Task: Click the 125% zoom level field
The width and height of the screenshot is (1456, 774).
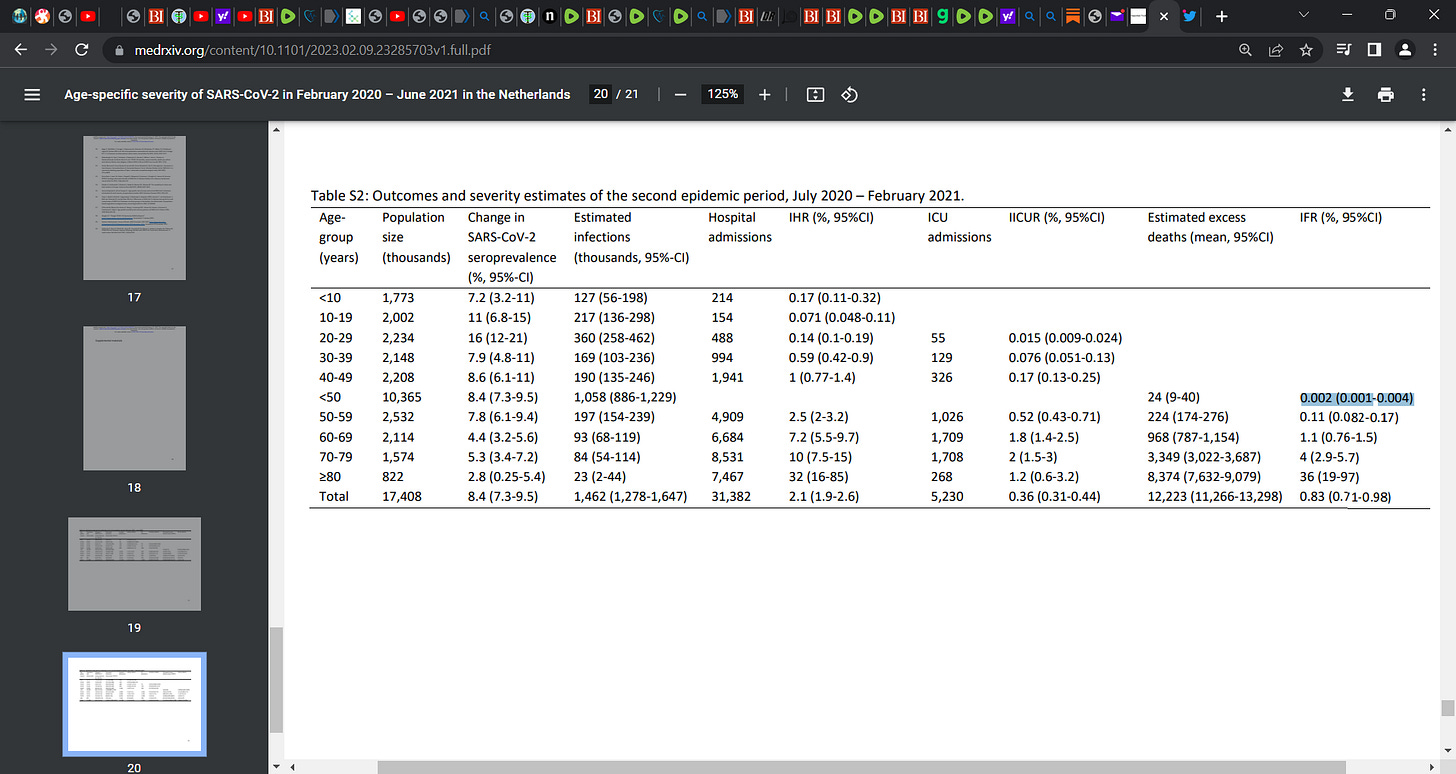Action: (x=723, y=94)
